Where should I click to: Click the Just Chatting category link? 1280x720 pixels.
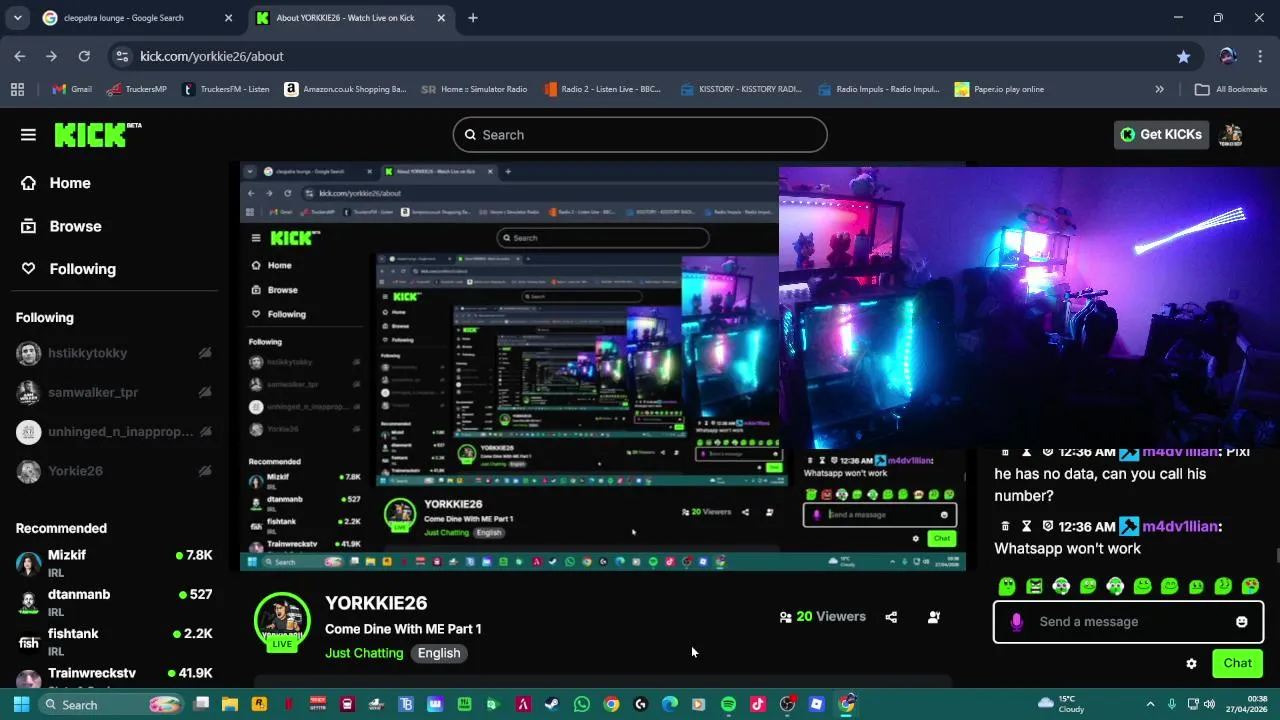(x=364, y=653)
